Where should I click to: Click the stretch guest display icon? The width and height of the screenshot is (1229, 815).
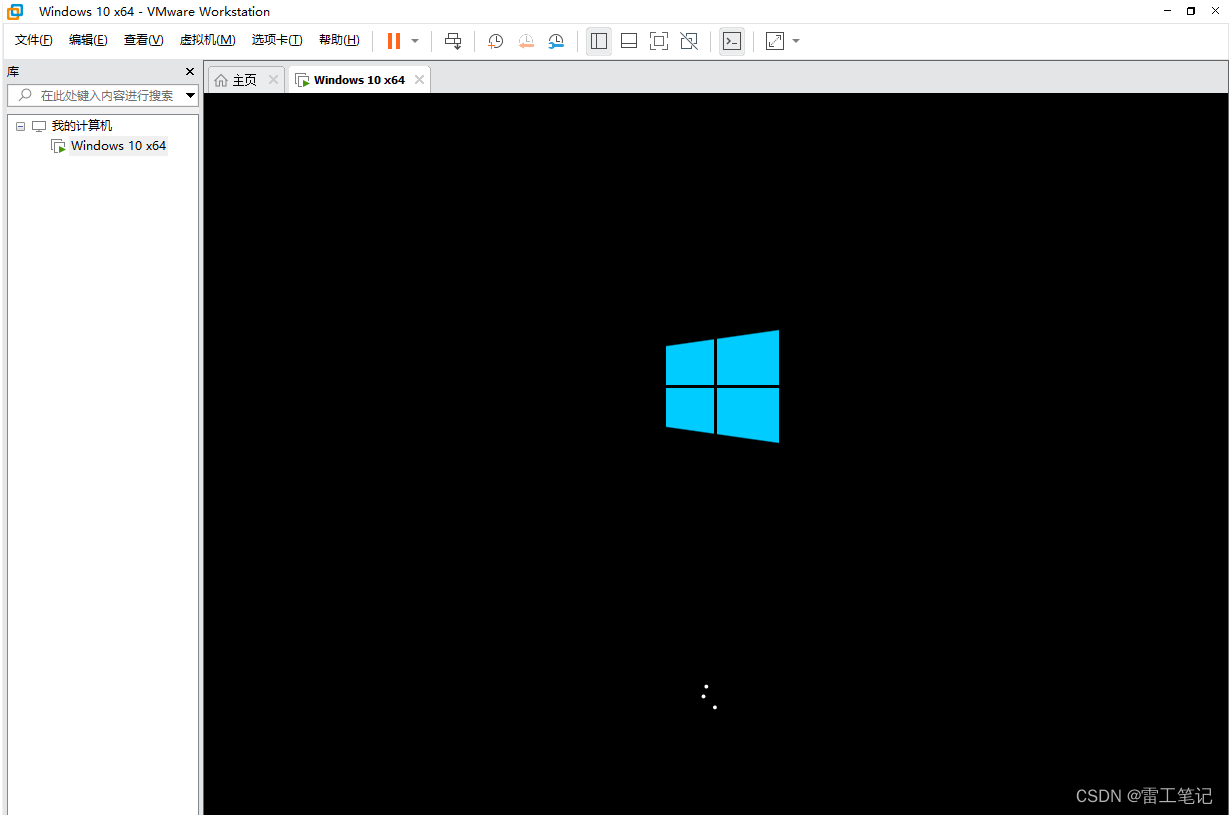775,41
